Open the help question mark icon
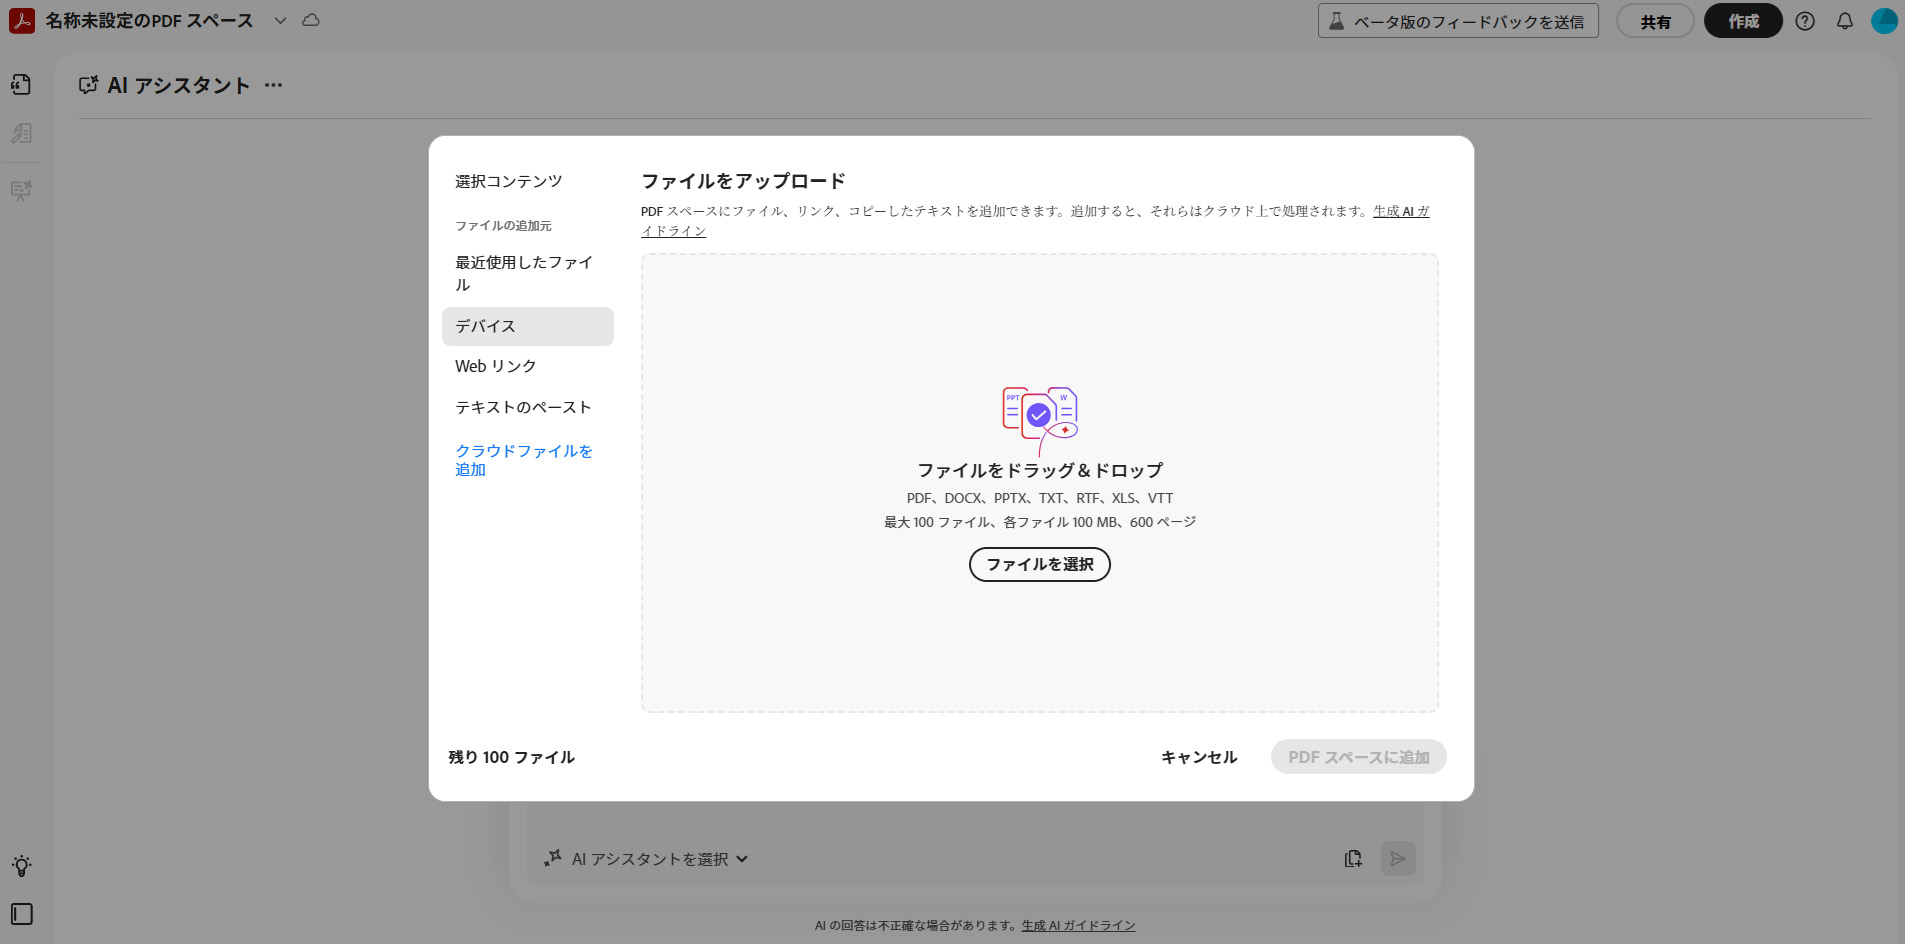The image size is (1905, 944). pos(1805,21)
